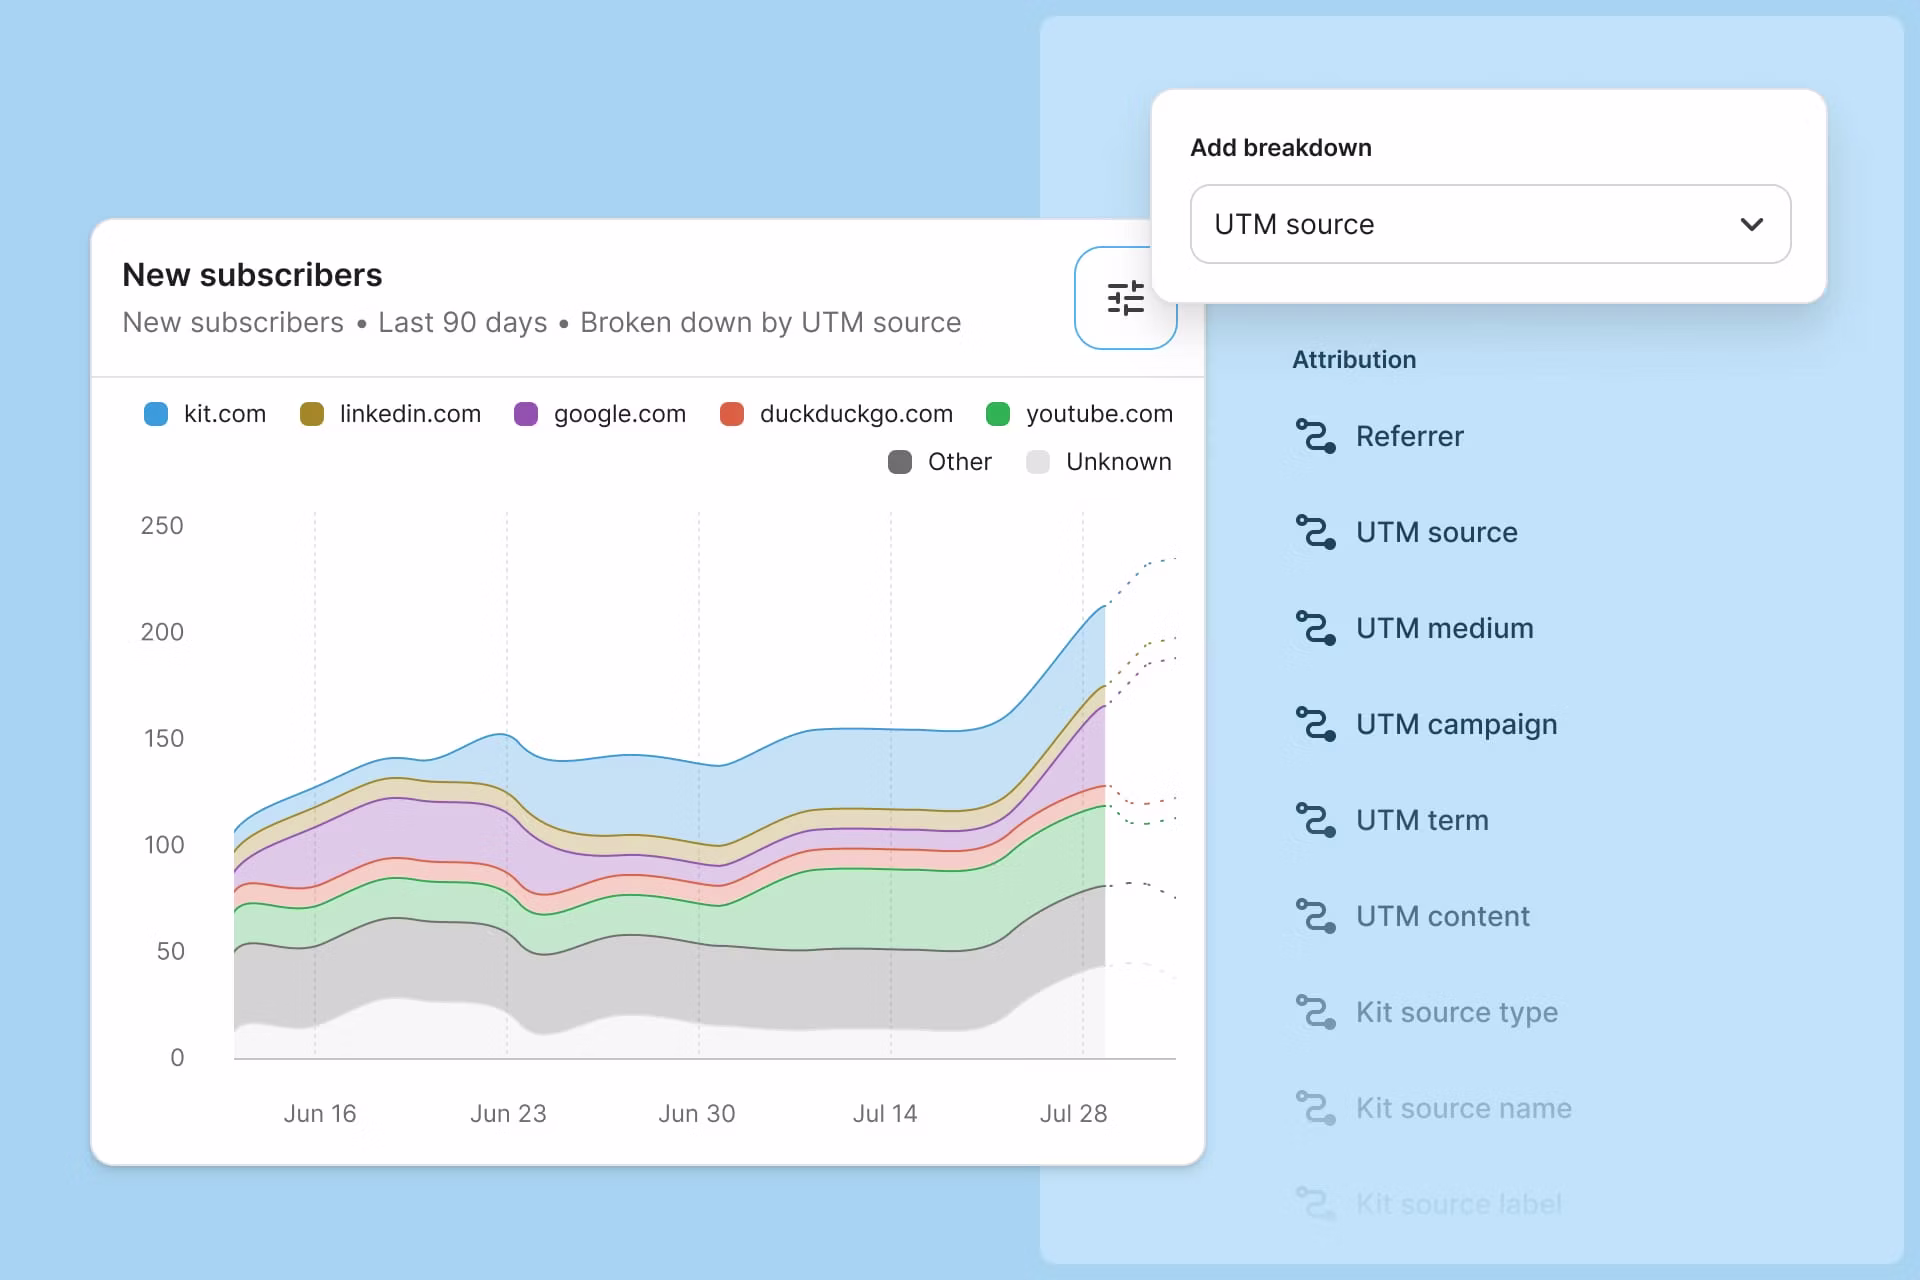Click the Kit source type icon
The width and height of the screenshot is (1920, 1280).
(x=1315, y=1012)
